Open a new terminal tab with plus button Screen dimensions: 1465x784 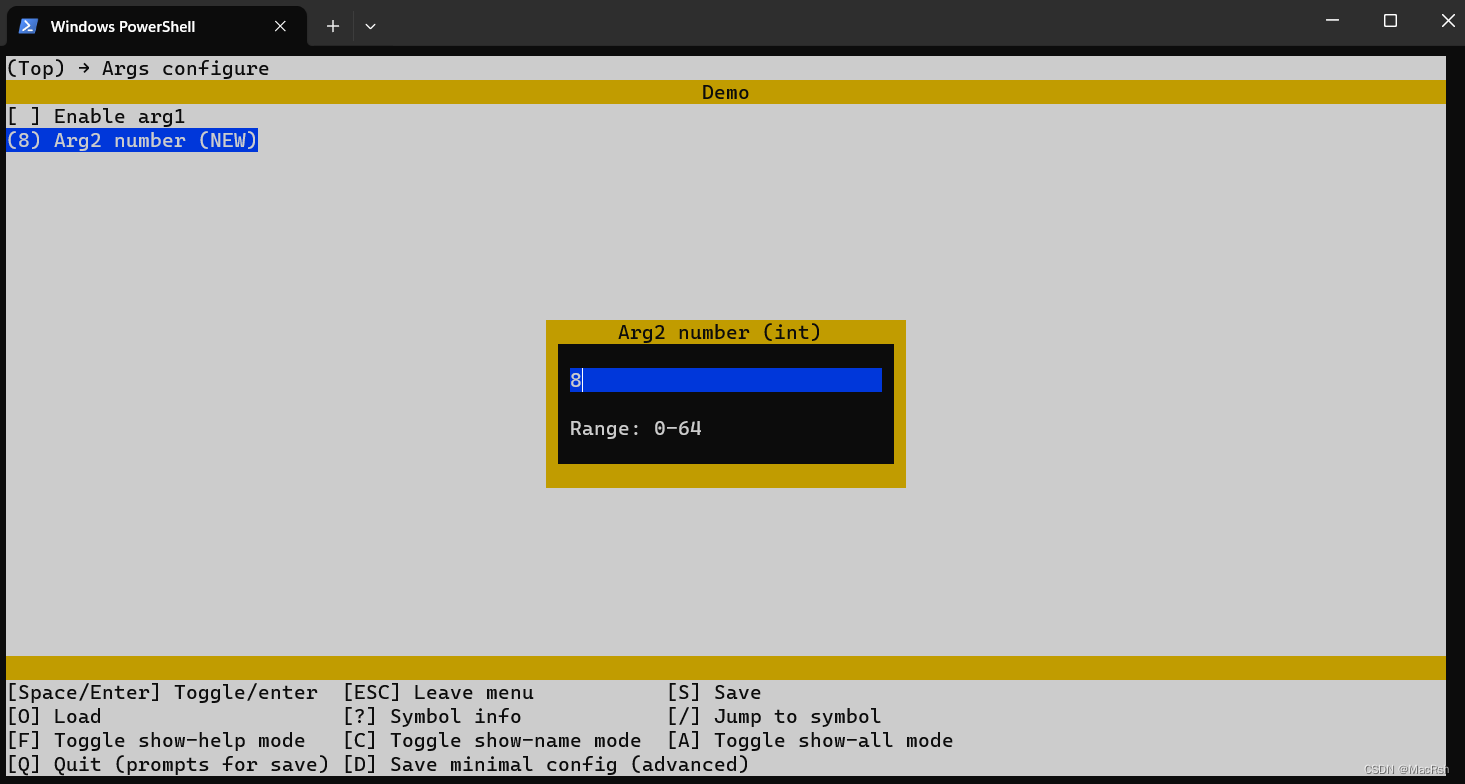pyautogui.click(x=332, y=26)
